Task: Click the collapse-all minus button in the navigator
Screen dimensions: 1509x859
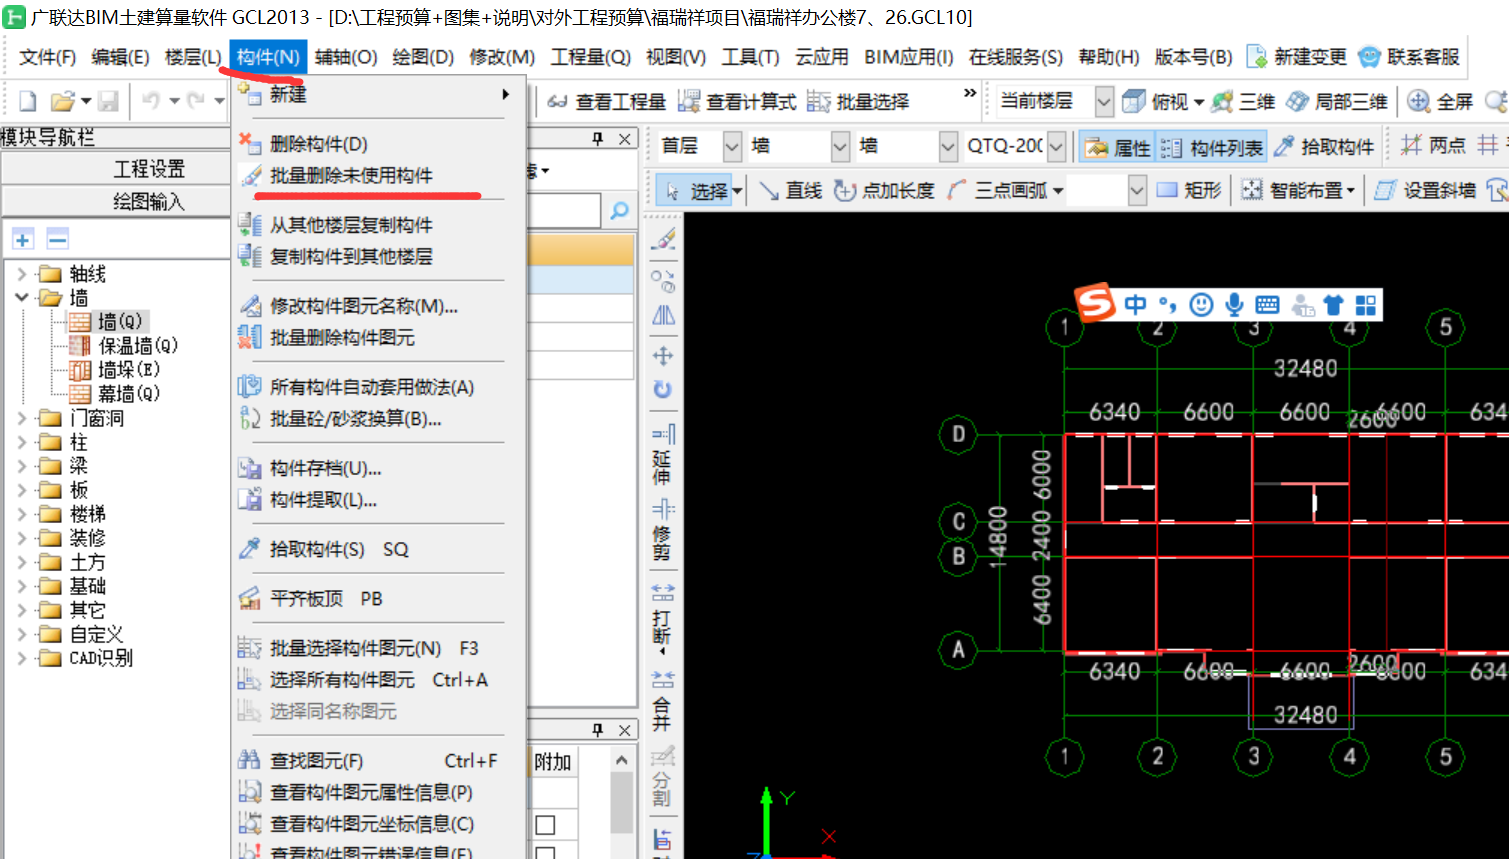Action: click(57, 239)
